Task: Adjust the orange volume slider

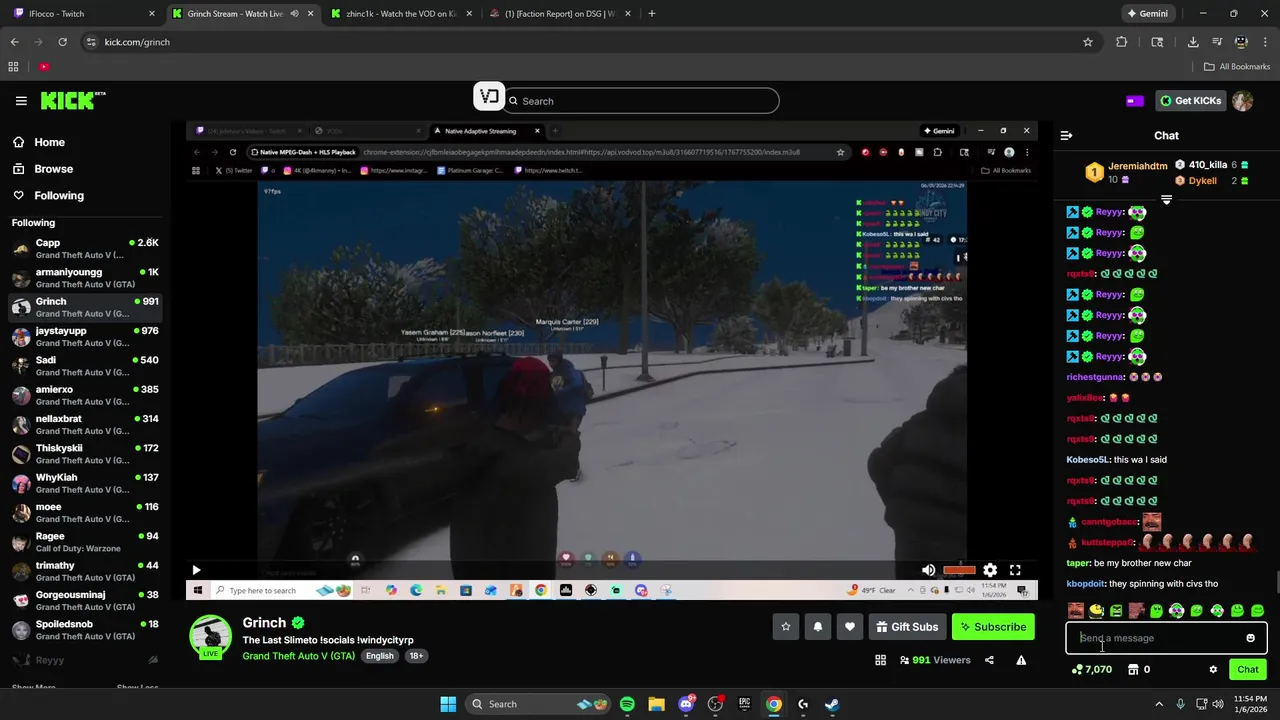Action: tap(959, 570)
